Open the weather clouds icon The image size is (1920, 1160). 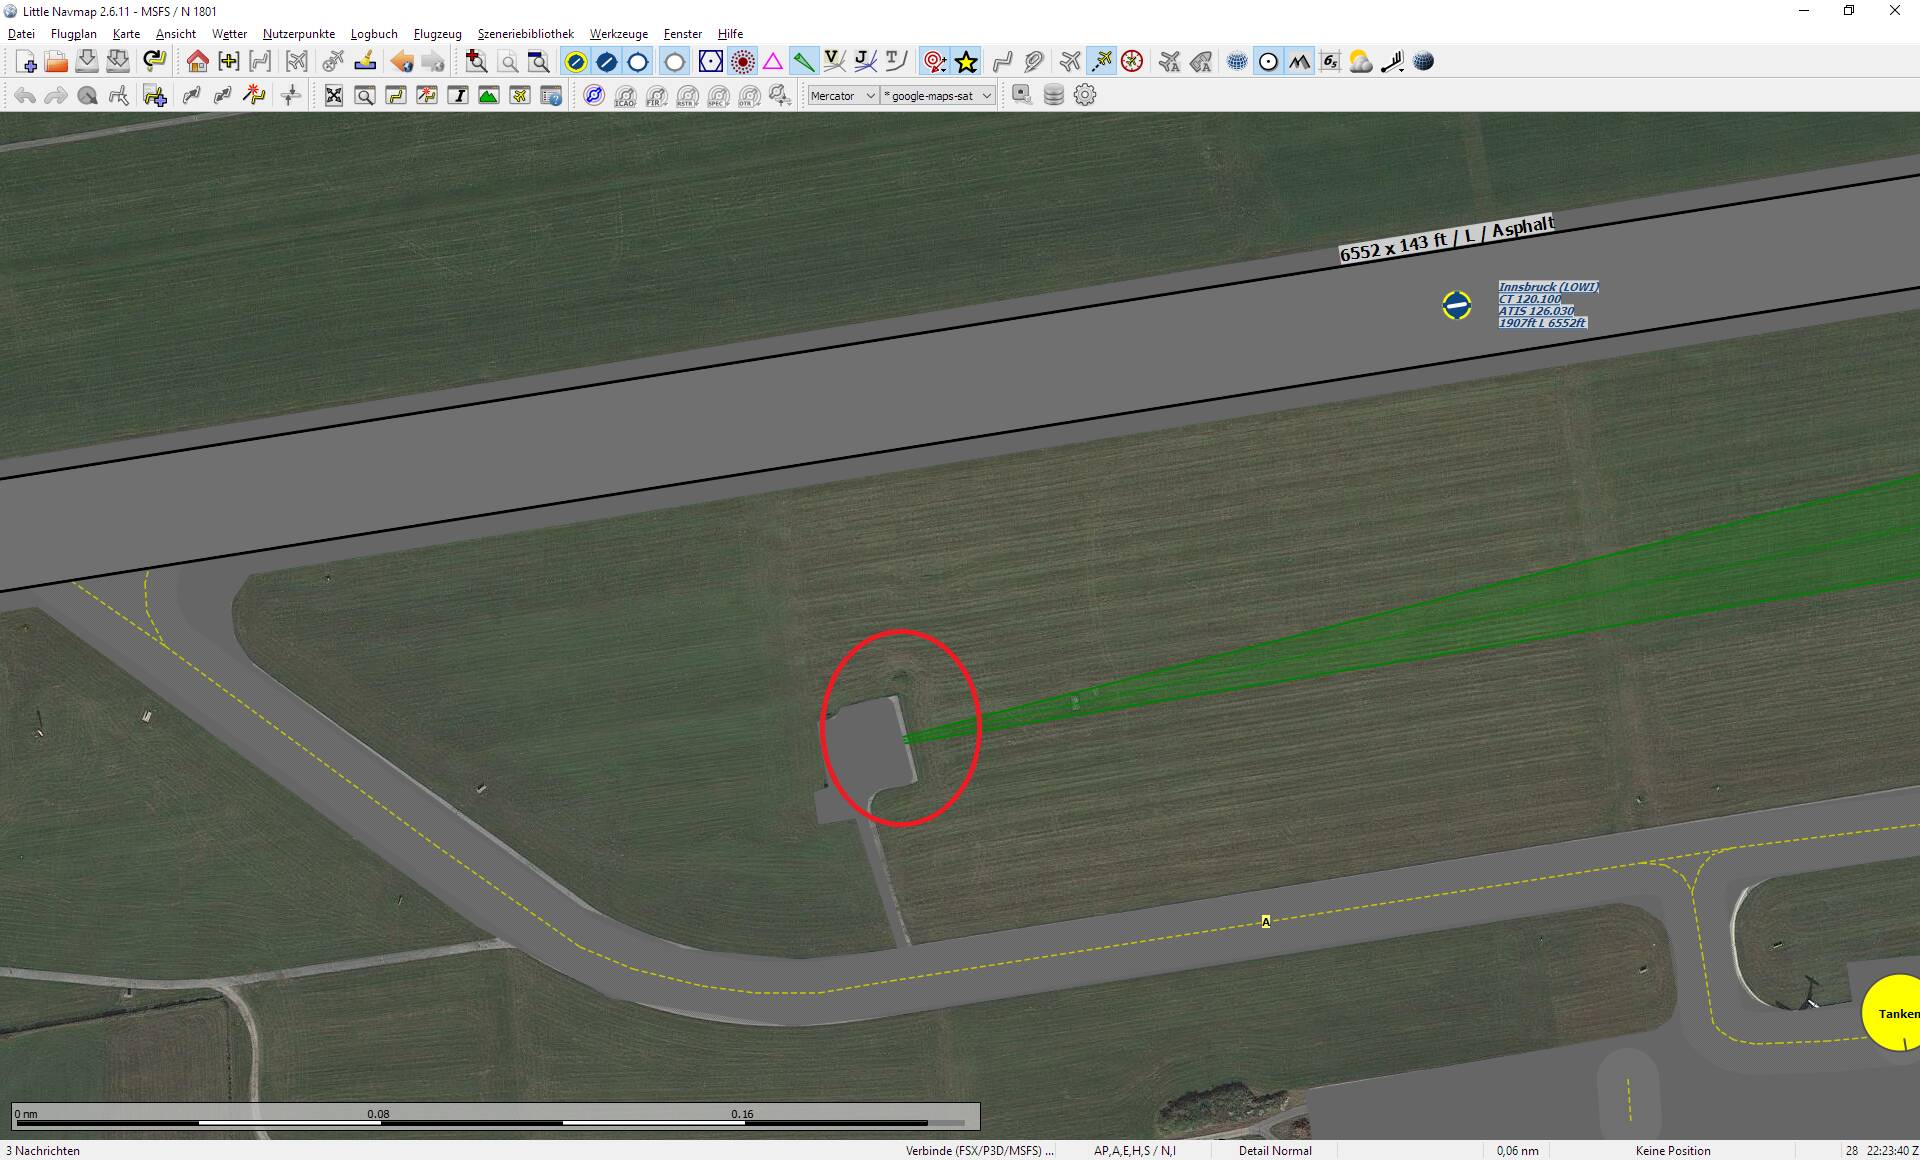click(1360, 61)
